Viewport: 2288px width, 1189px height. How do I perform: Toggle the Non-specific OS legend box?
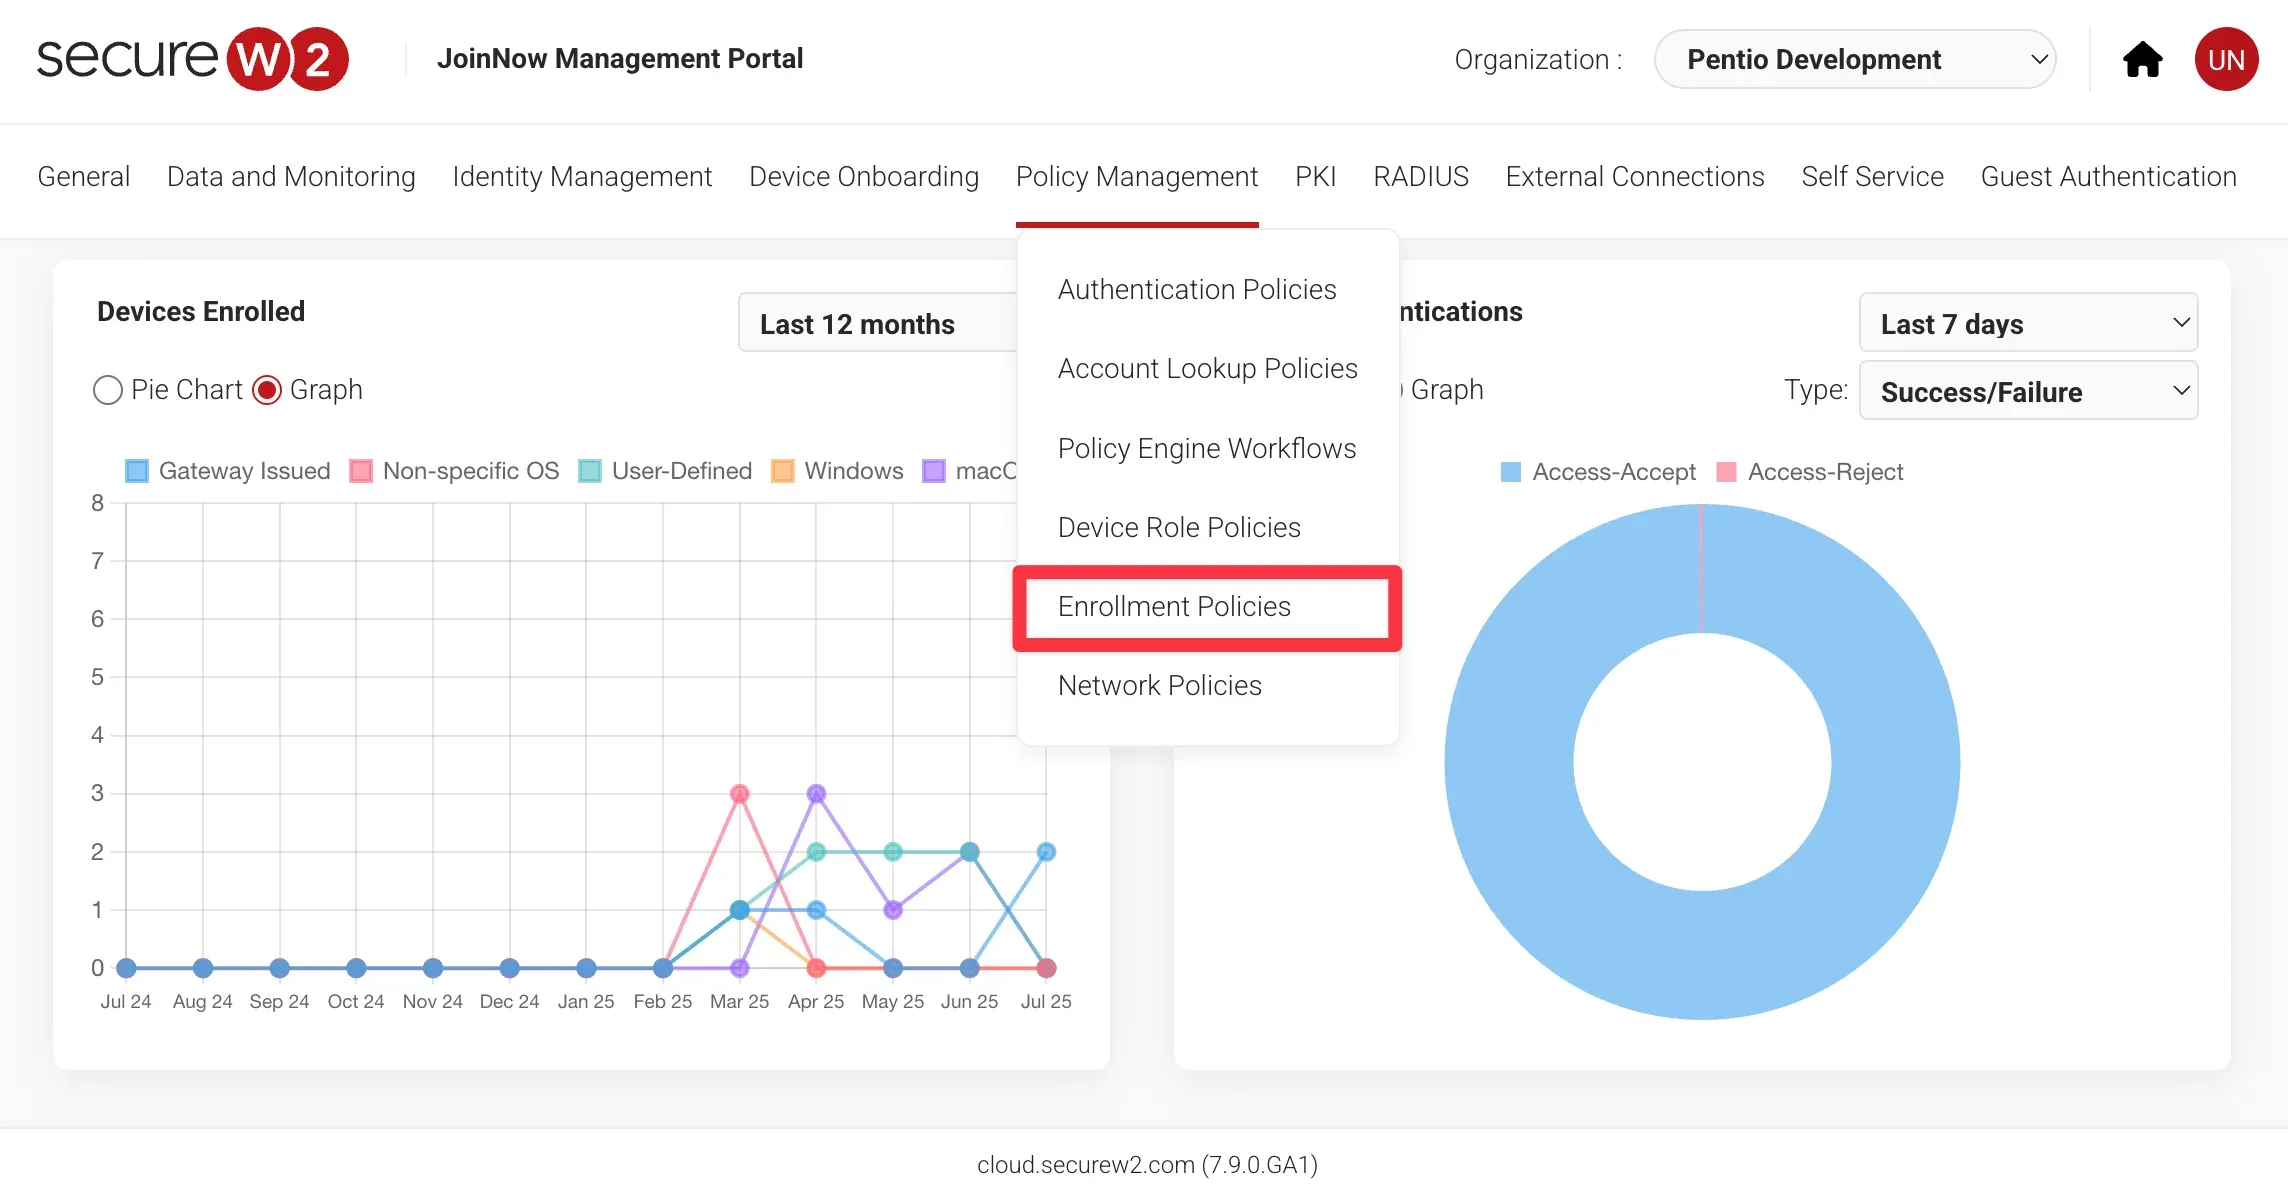(x=361, y=471)
